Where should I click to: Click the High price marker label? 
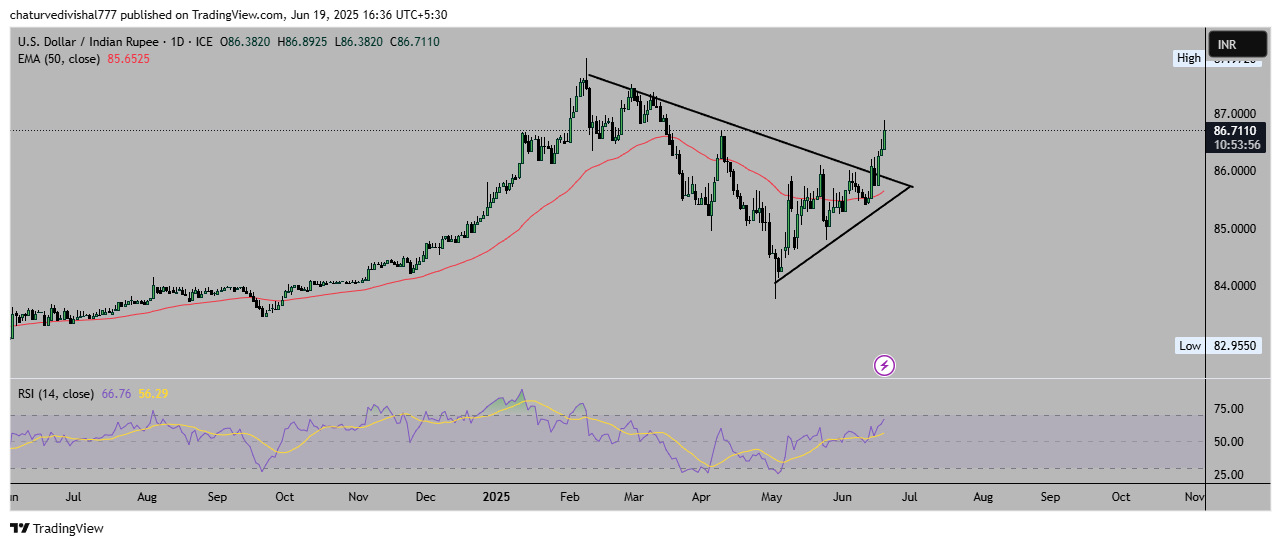click(x=1188, y=58)
